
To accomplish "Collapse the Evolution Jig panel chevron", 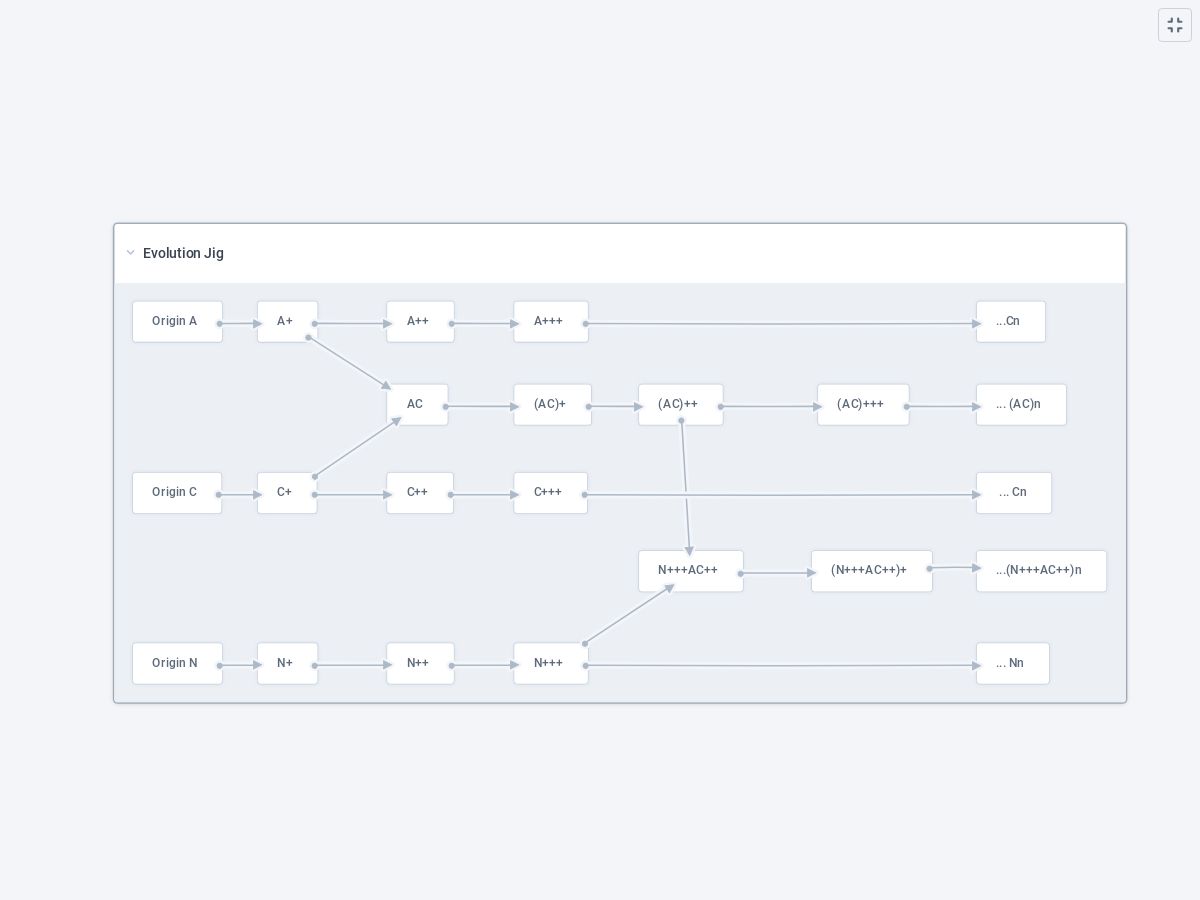I will [131, 253].
